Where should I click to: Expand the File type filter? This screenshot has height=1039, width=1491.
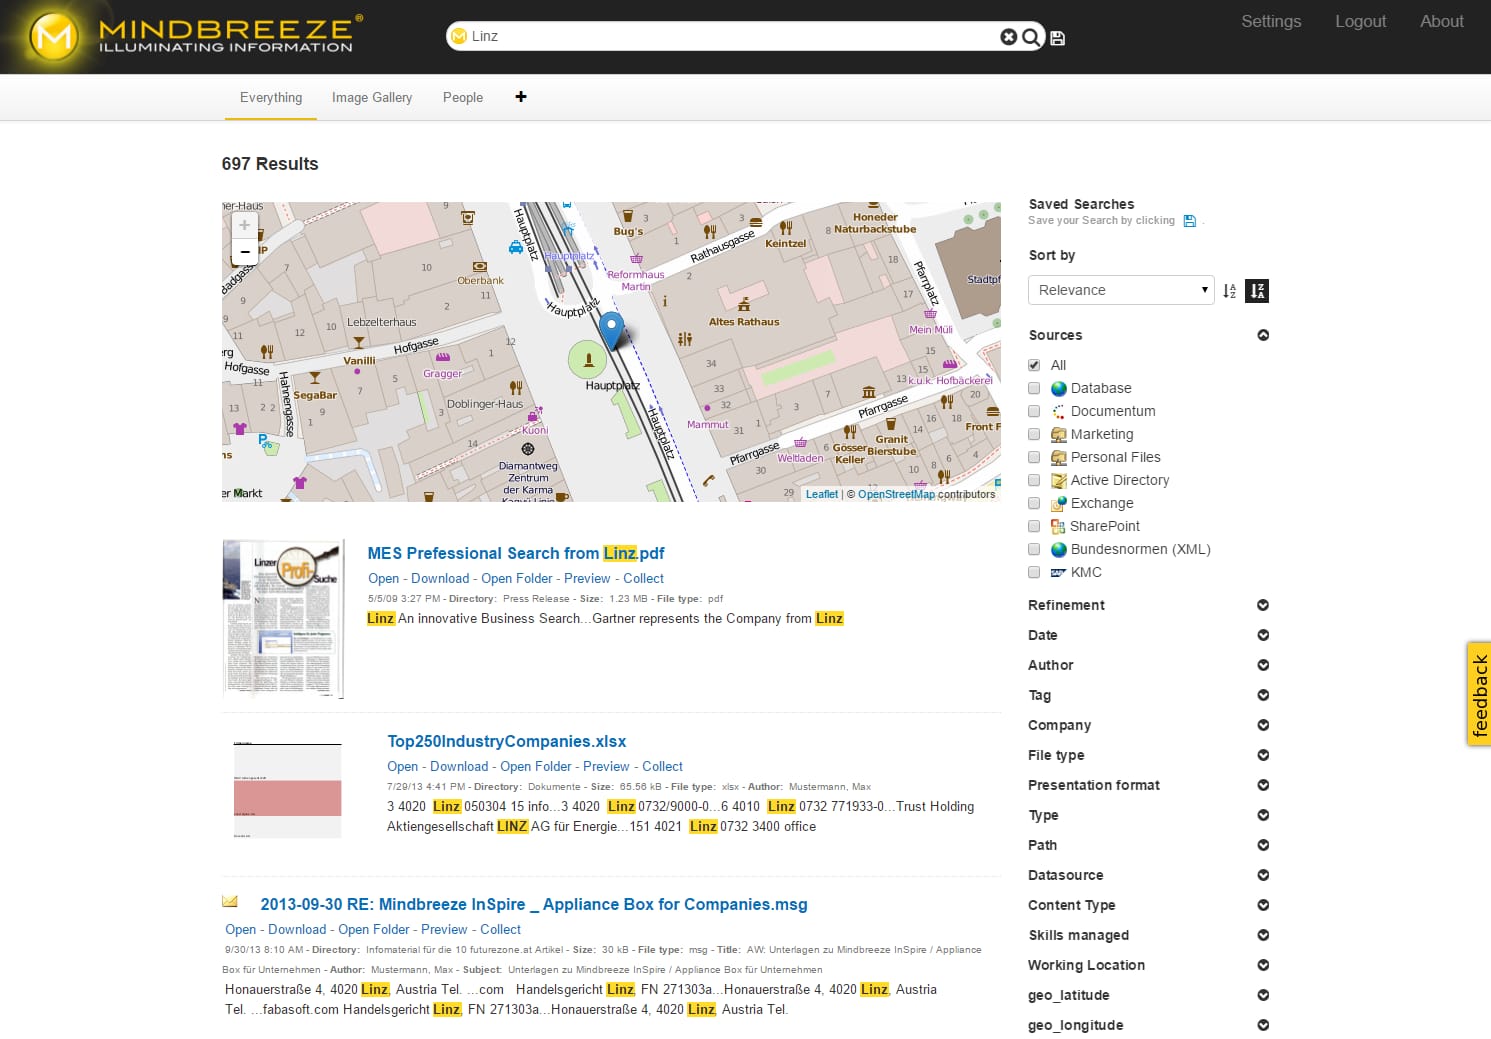click(x=1263, y=755)
